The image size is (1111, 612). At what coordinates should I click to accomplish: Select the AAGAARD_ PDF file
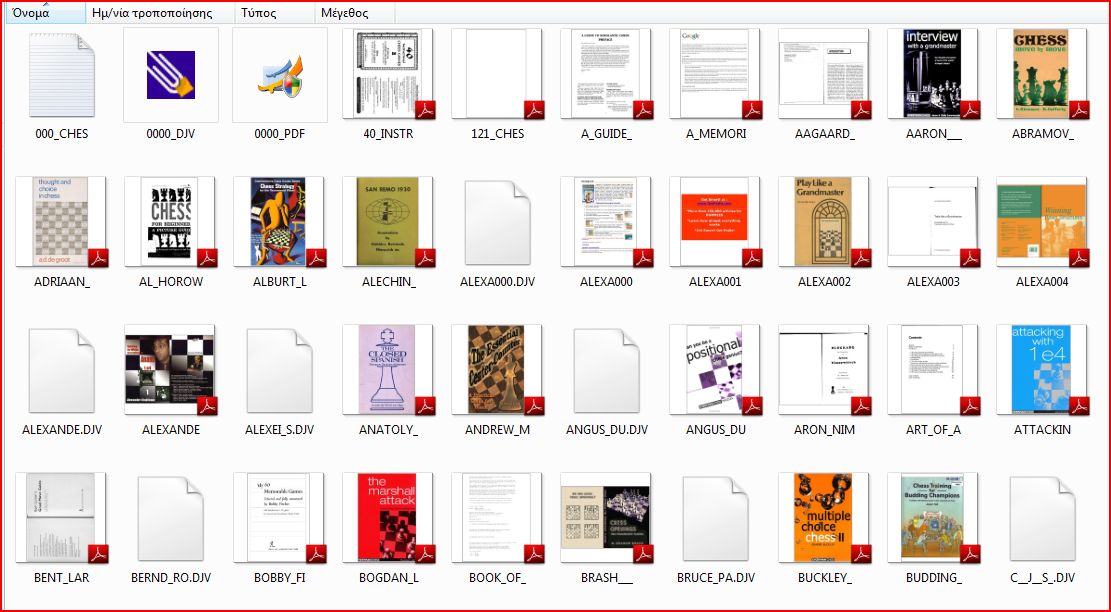coord(825,74)
